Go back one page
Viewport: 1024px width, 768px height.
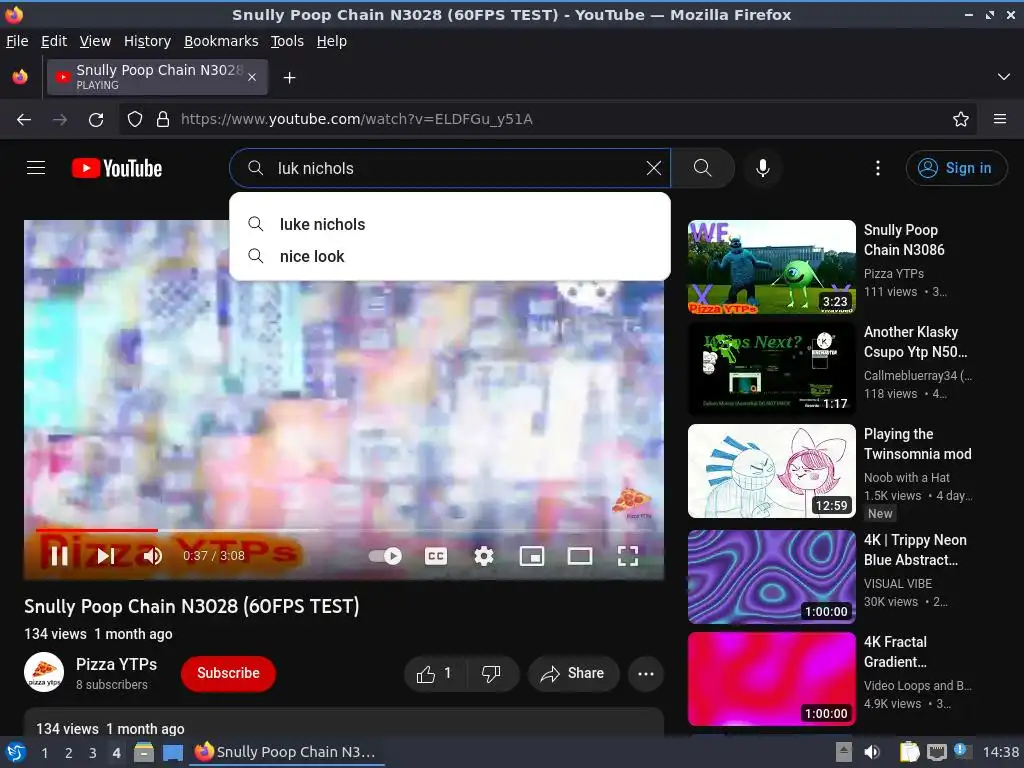pyautogui.click(x=24, y=120)
